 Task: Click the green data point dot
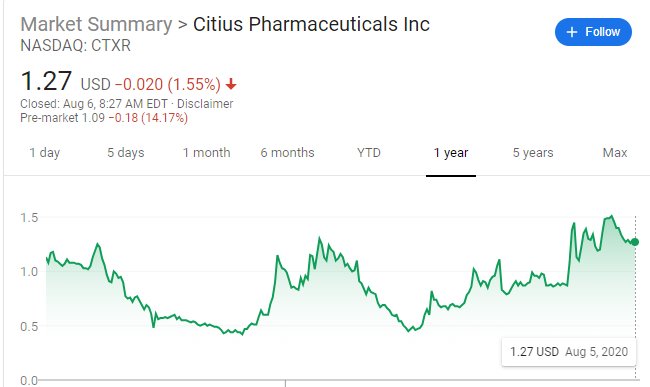click(635, 242)
